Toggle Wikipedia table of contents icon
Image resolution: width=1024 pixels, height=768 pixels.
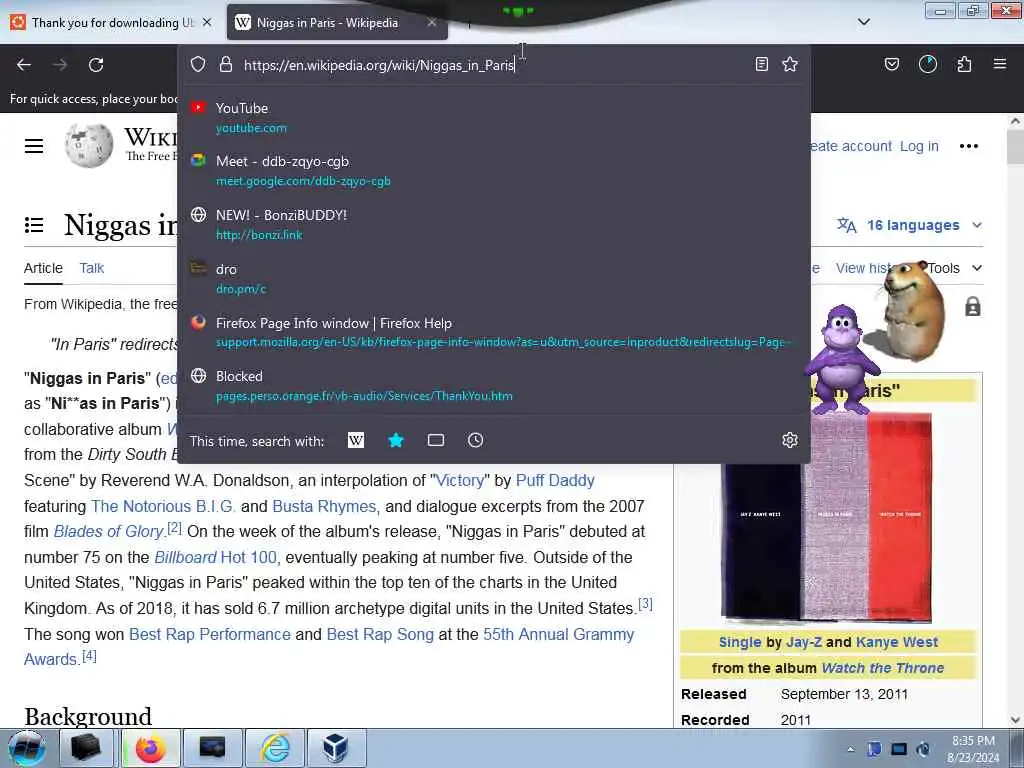tap(34, 225)
